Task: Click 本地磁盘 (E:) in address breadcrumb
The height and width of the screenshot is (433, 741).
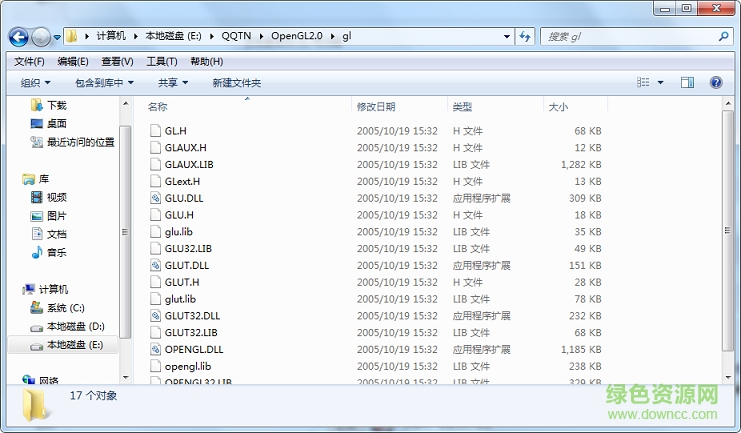Action: pos(173,36)
